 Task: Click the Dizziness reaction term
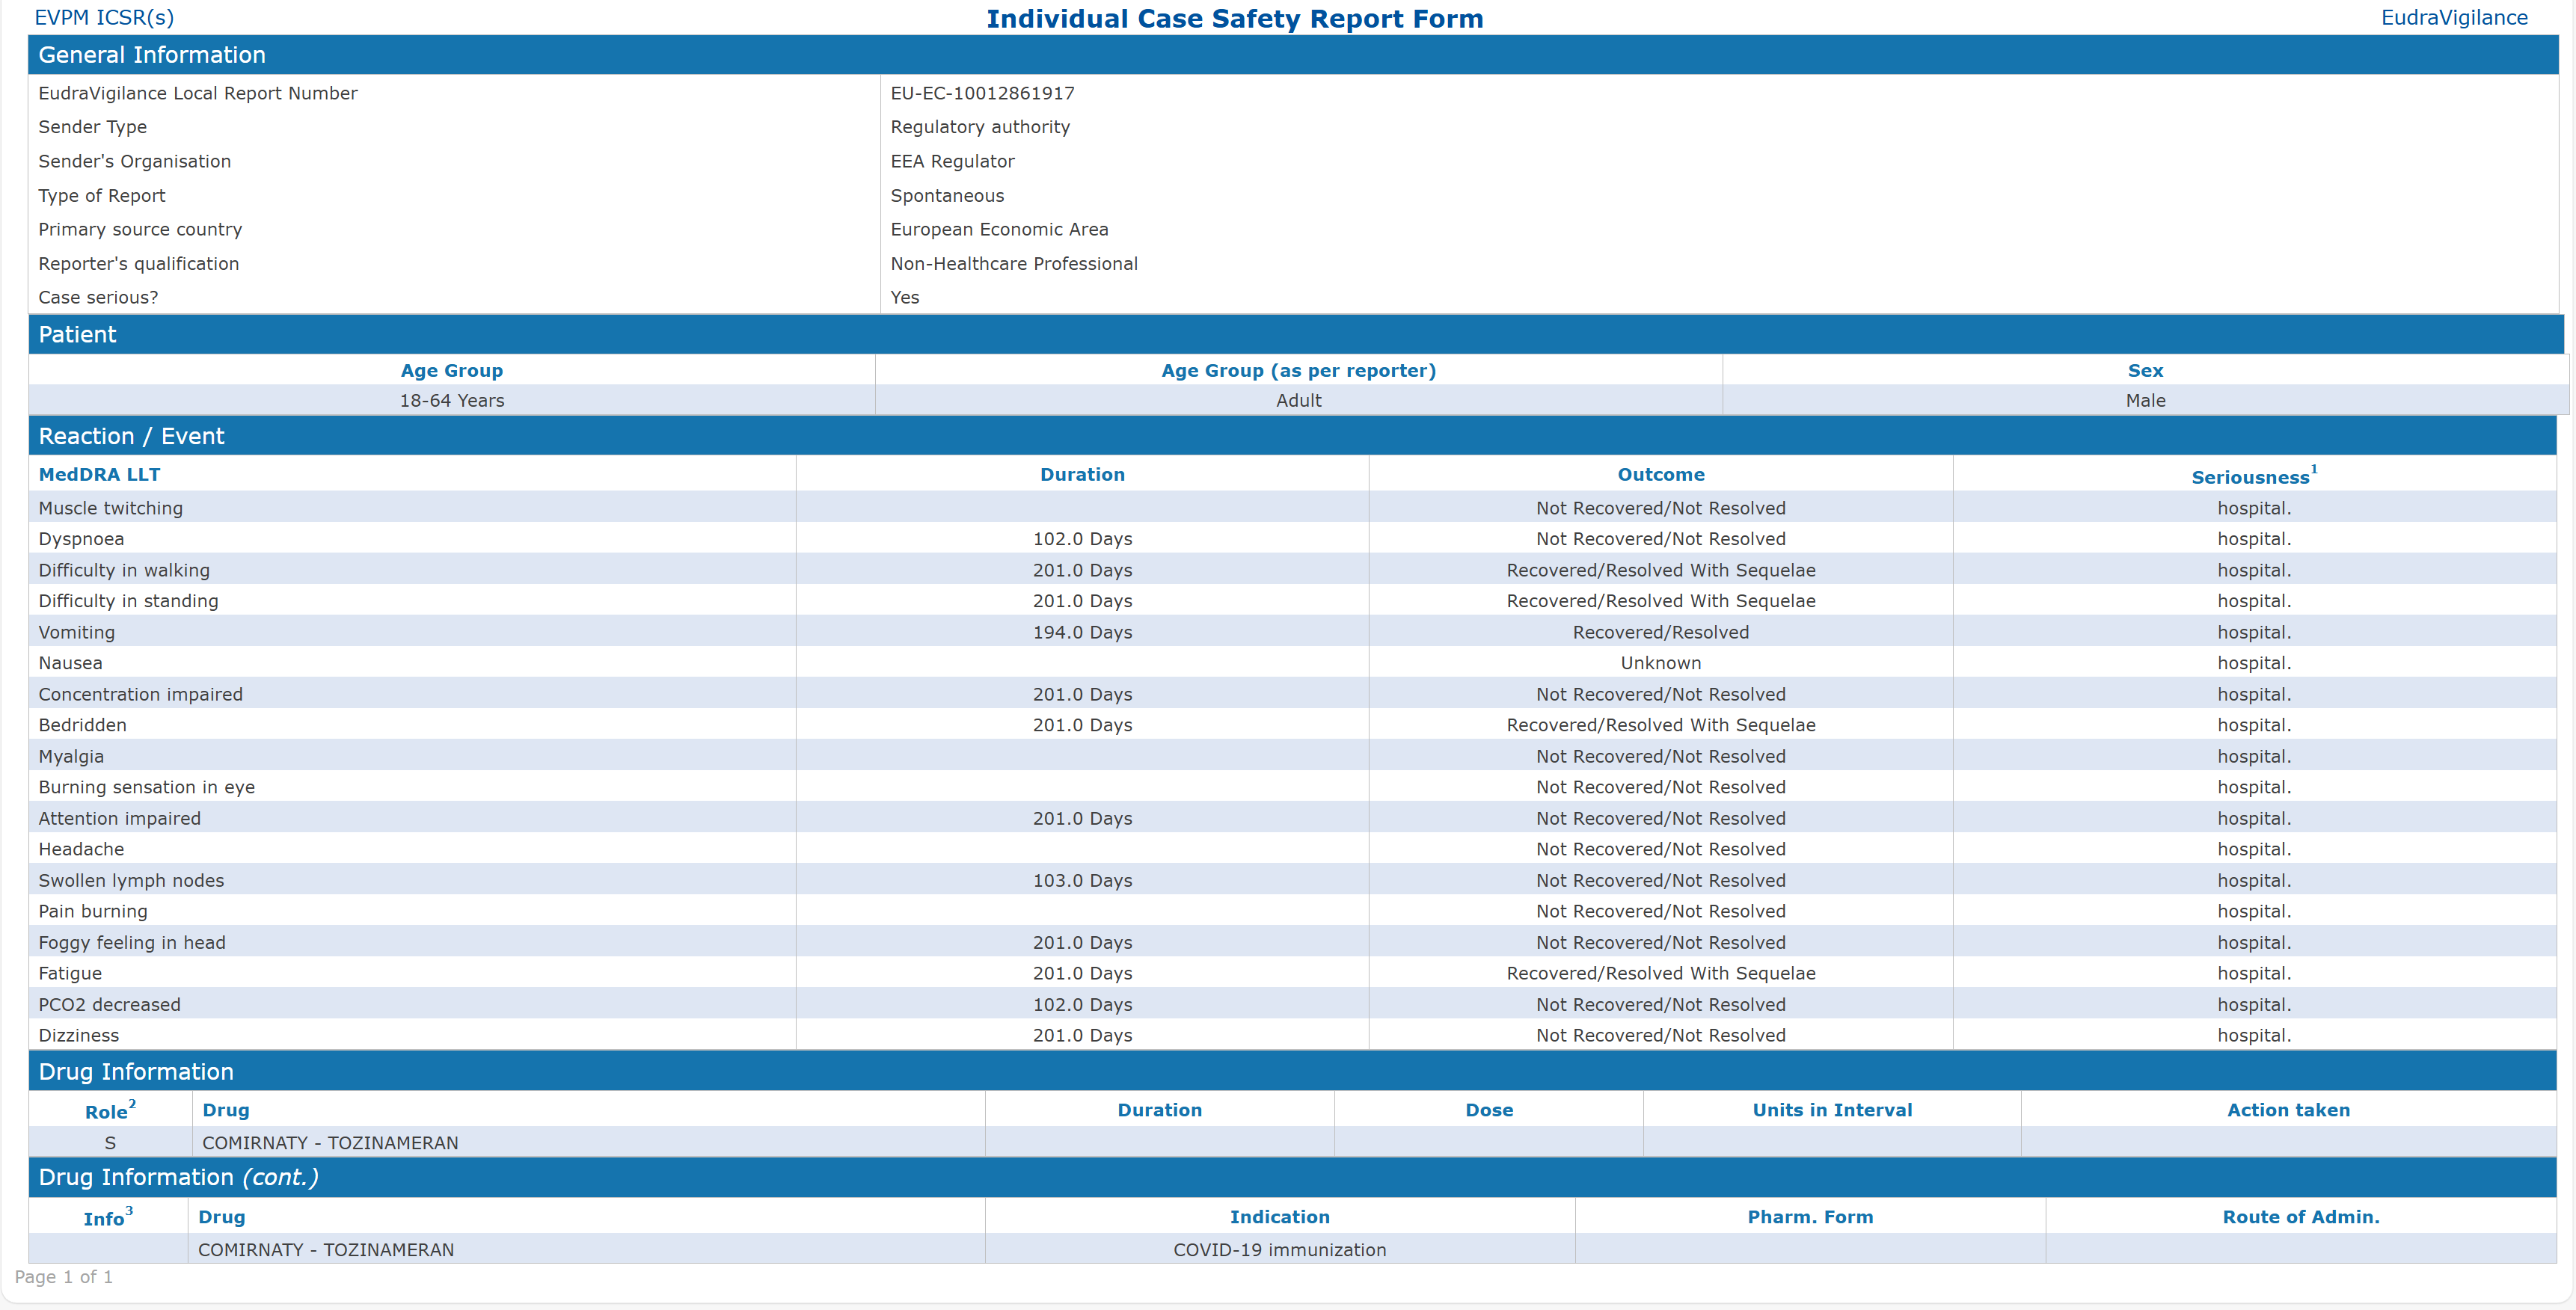pyautogui.click(x=78, y=1036)
